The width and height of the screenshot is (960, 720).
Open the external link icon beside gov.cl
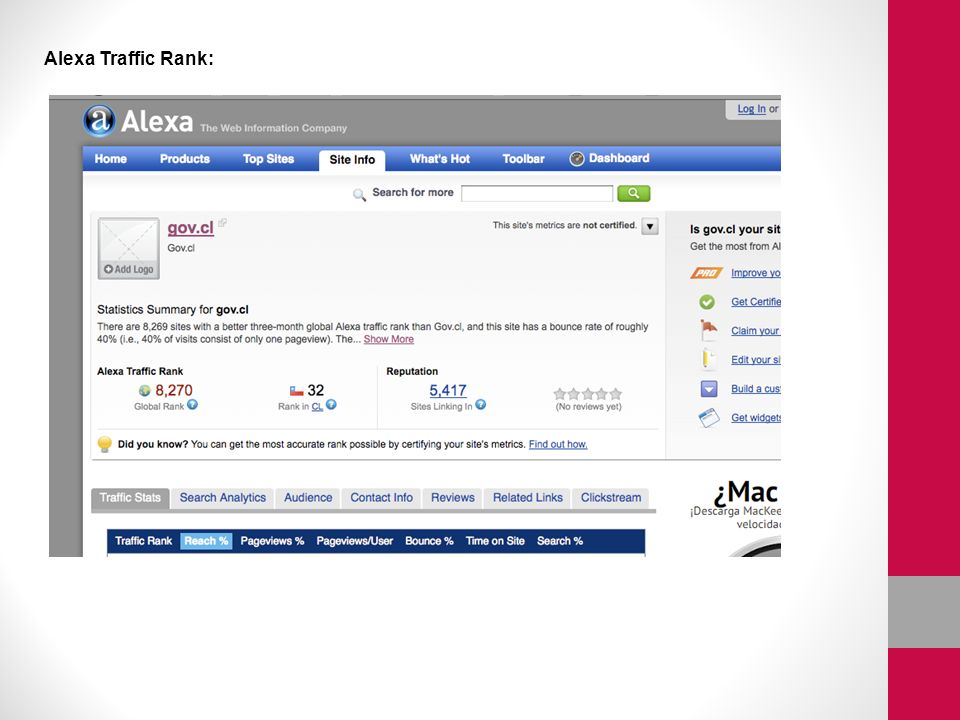(x=222, y=223)
